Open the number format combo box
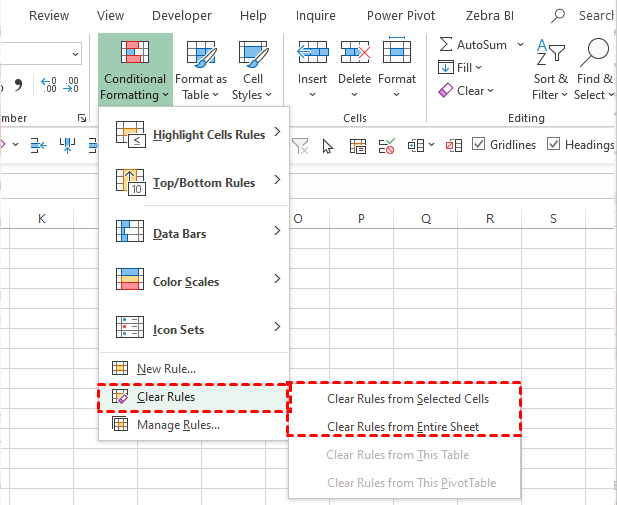The height and width of the screenshot is (505, 617). pos(41,54)
